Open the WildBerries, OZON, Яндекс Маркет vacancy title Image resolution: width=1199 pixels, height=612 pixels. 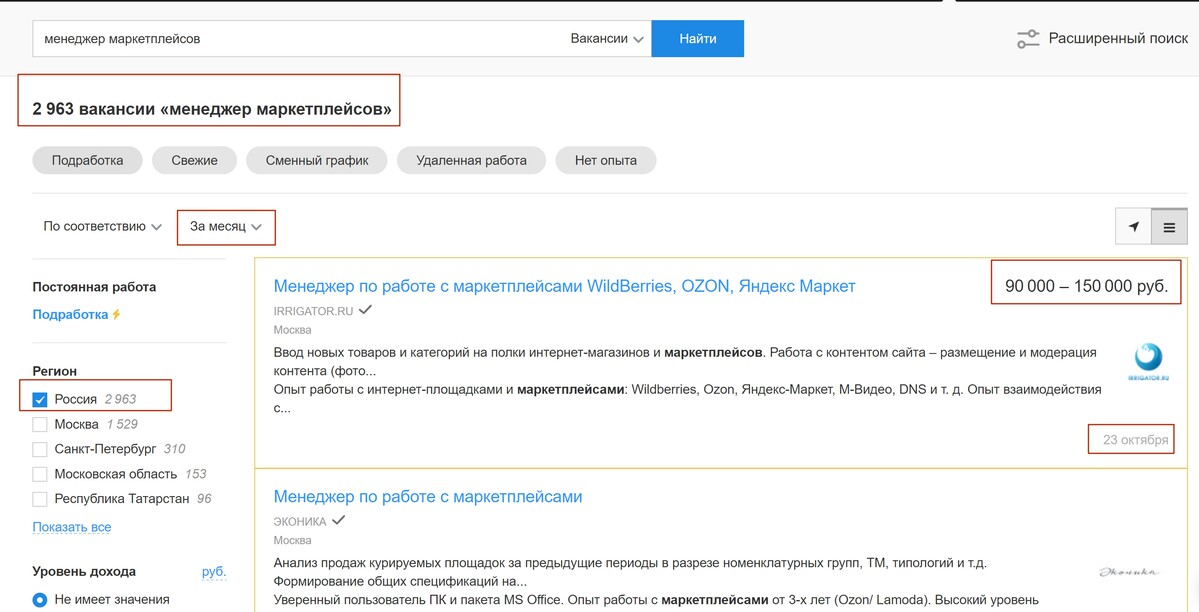click(564, 286)
